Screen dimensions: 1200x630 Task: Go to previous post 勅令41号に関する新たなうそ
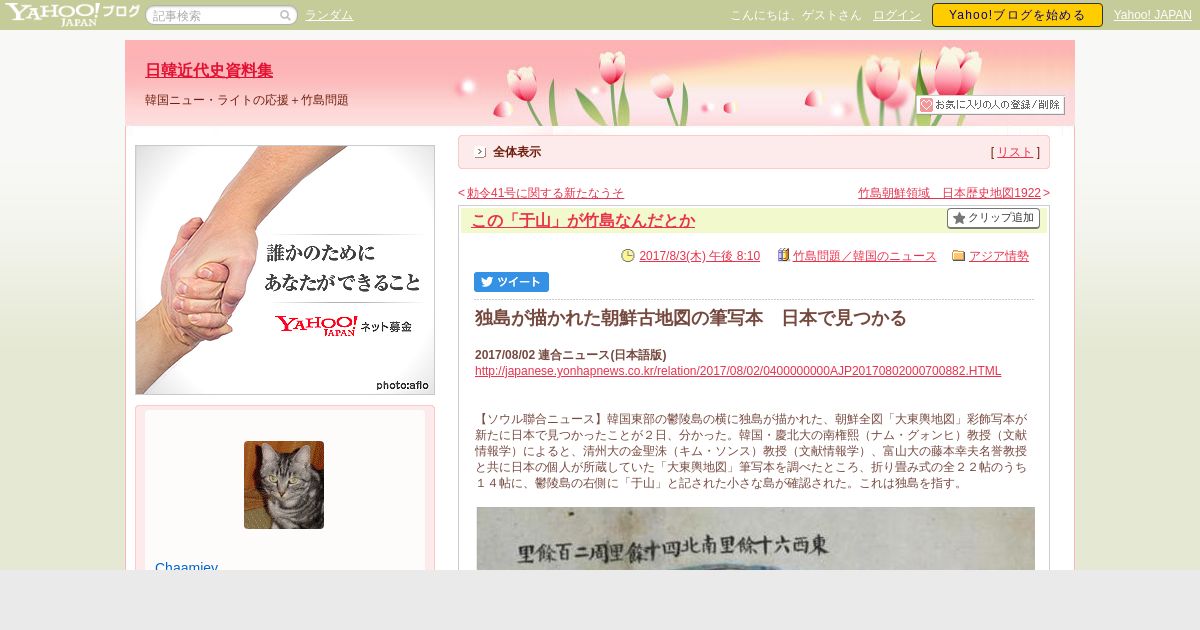(x=545, y=193)
